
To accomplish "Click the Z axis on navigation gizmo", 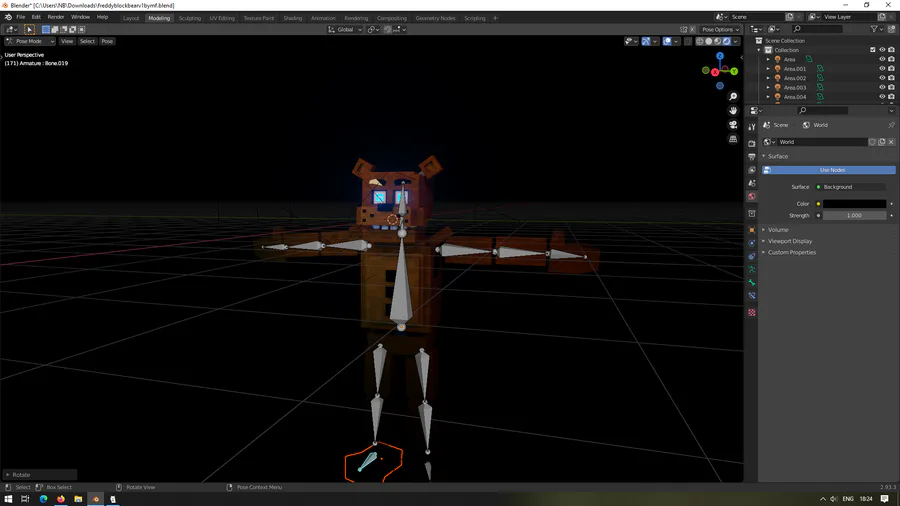I will pos(720,56).
